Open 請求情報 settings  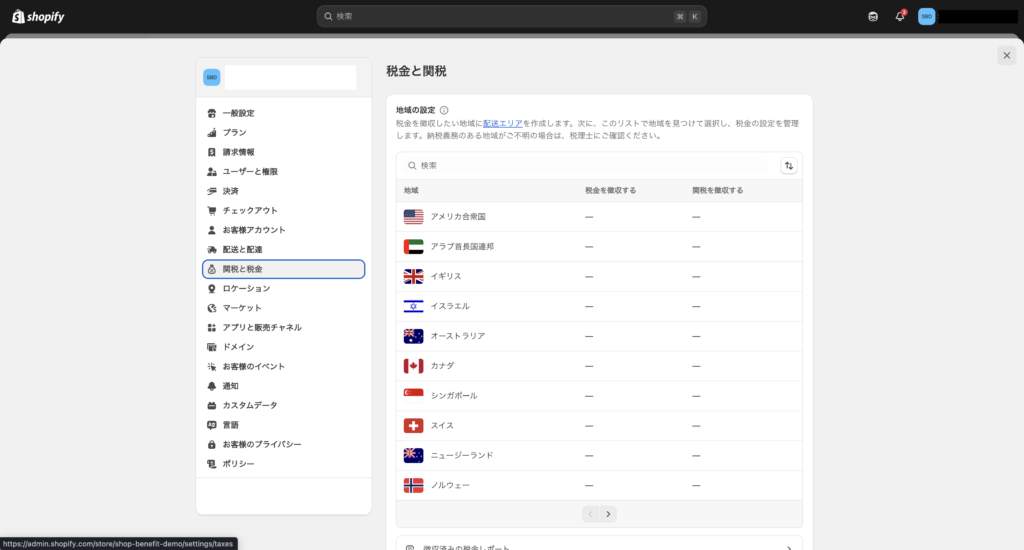(283, 152)
